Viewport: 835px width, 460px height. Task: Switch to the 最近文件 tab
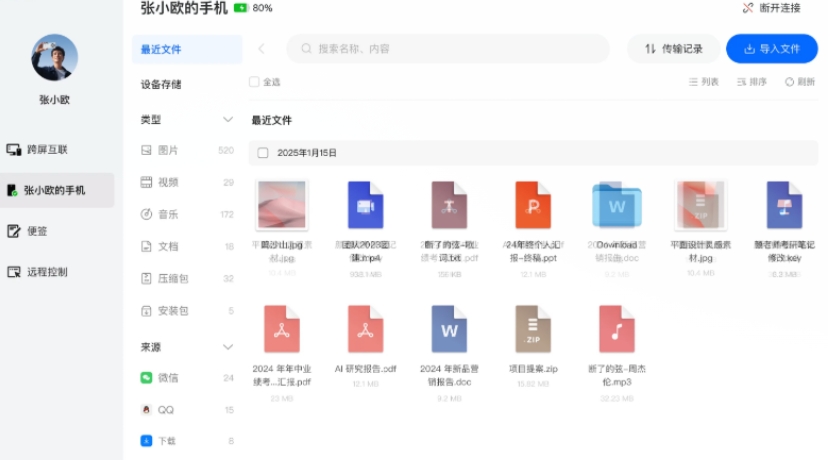tap(187, 50)
